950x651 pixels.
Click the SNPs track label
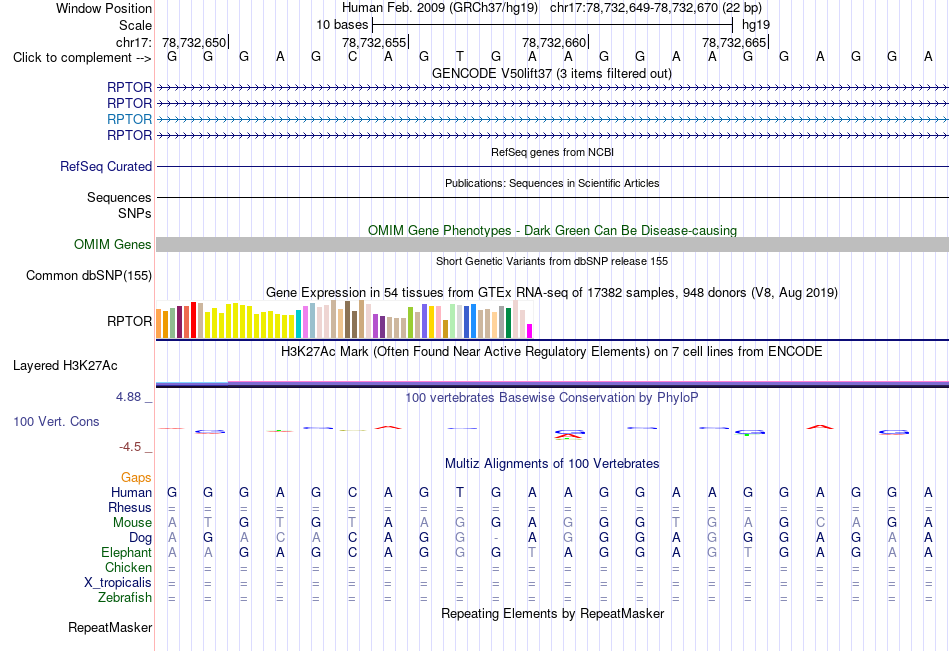135,213
